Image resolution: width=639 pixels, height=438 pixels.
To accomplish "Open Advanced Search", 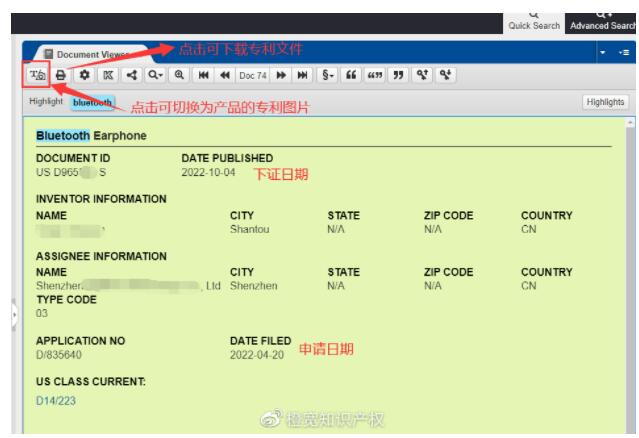I will coord(602,23).
